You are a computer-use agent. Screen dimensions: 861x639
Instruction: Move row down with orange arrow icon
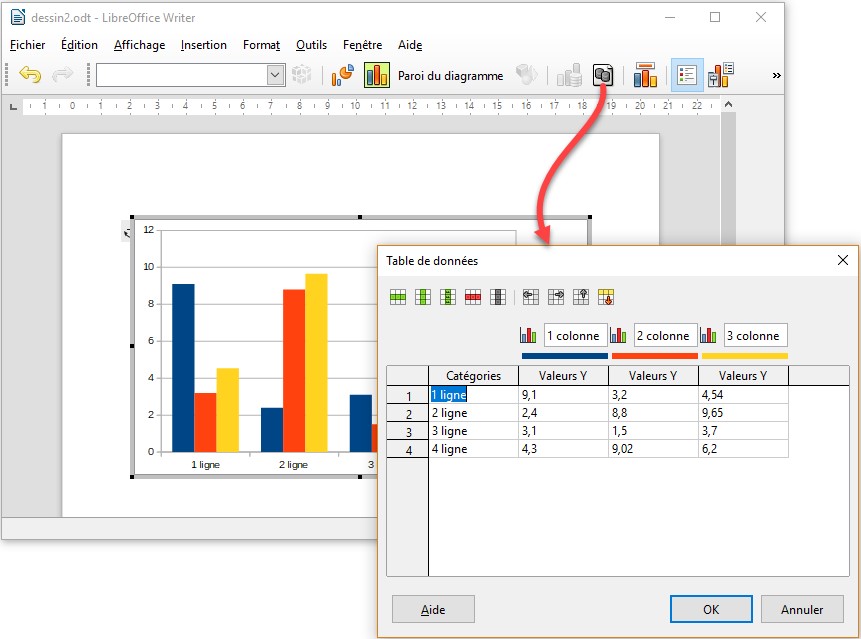click(606, 297)
